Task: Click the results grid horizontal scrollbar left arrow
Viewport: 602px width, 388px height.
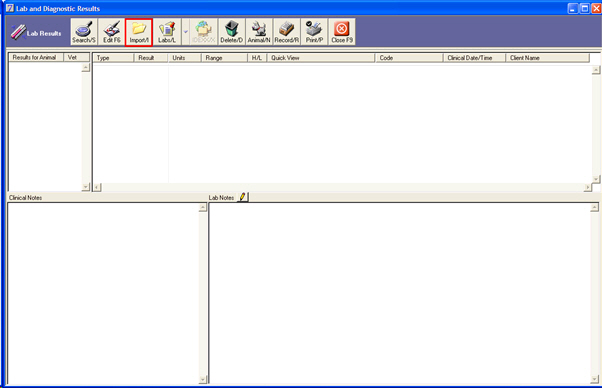Action: tap(98, 187)
